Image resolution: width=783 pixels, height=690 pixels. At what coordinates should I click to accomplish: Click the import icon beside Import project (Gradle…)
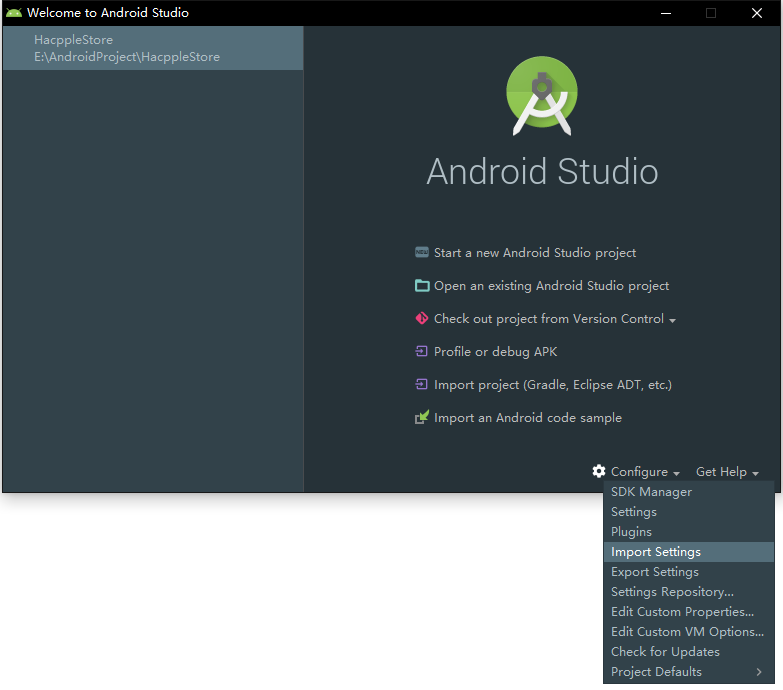421,384
